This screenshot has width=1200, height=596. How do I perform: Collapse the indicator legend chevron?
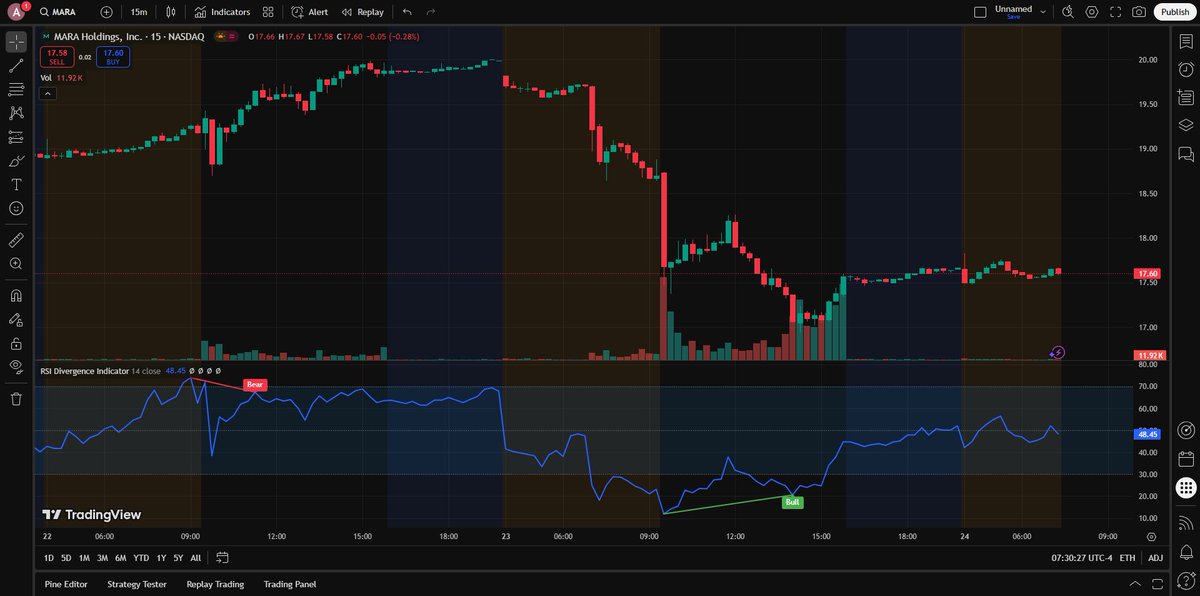click(x=47, y=93)
